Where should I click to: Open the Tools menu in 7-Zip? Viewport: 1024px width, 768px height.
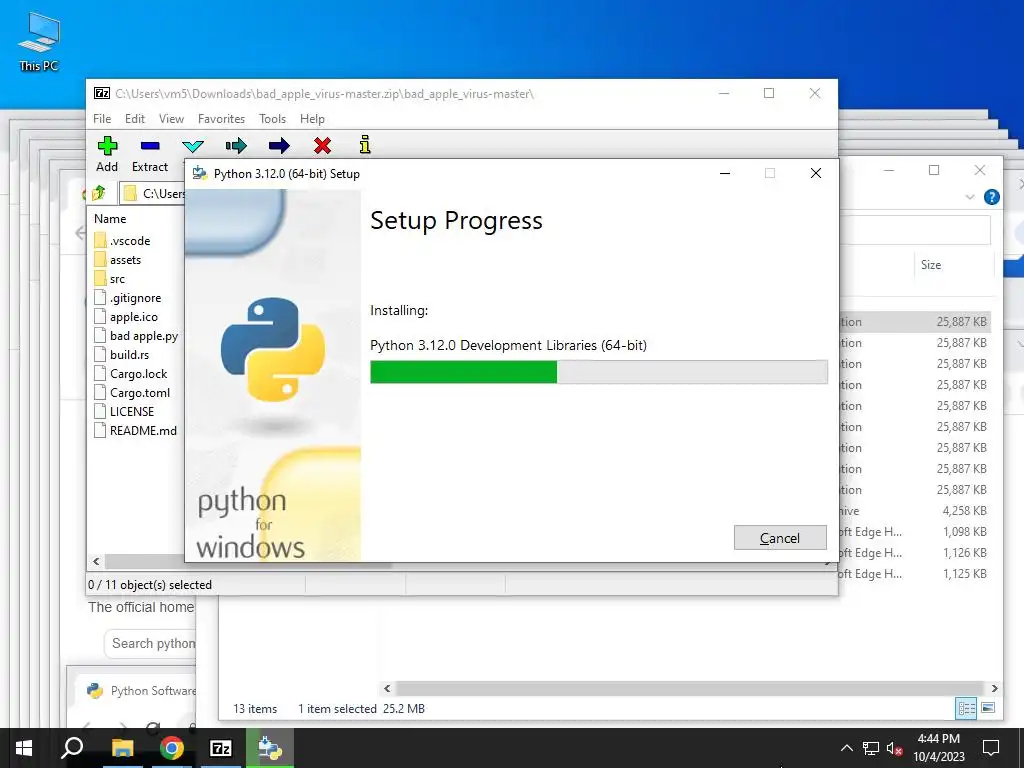tap(272, 119)
